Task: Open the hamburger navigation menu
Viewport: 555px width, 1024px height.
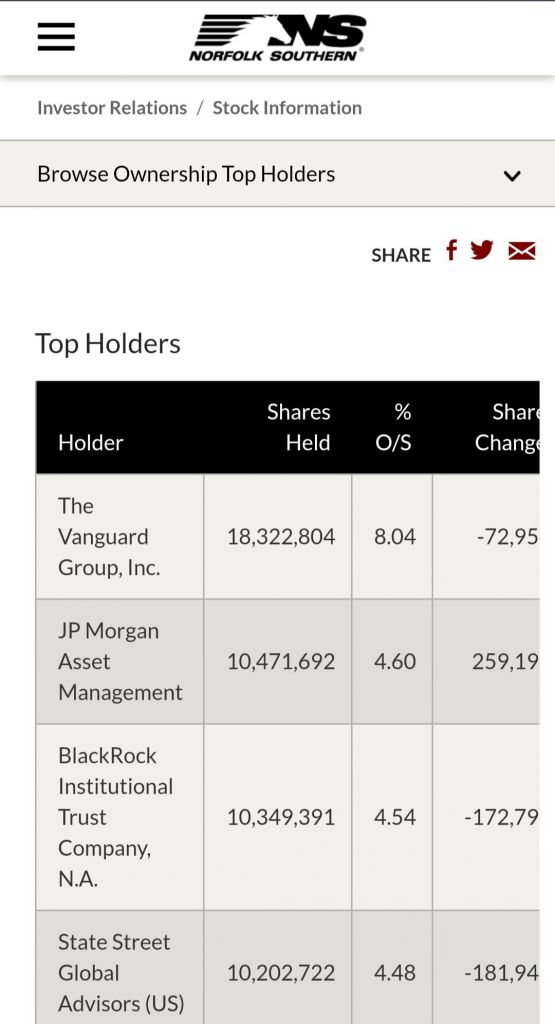Action: coord(56,37)
